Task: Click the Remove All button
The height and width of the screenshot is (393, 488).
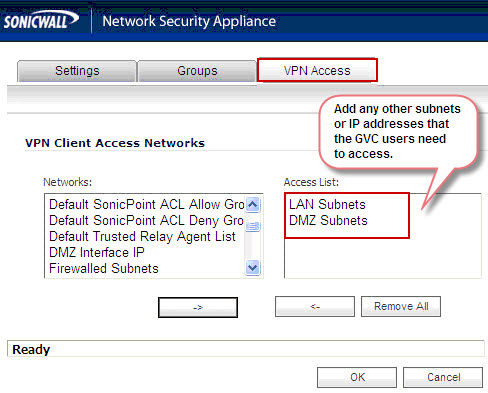Action: click(x=401, y=306)
